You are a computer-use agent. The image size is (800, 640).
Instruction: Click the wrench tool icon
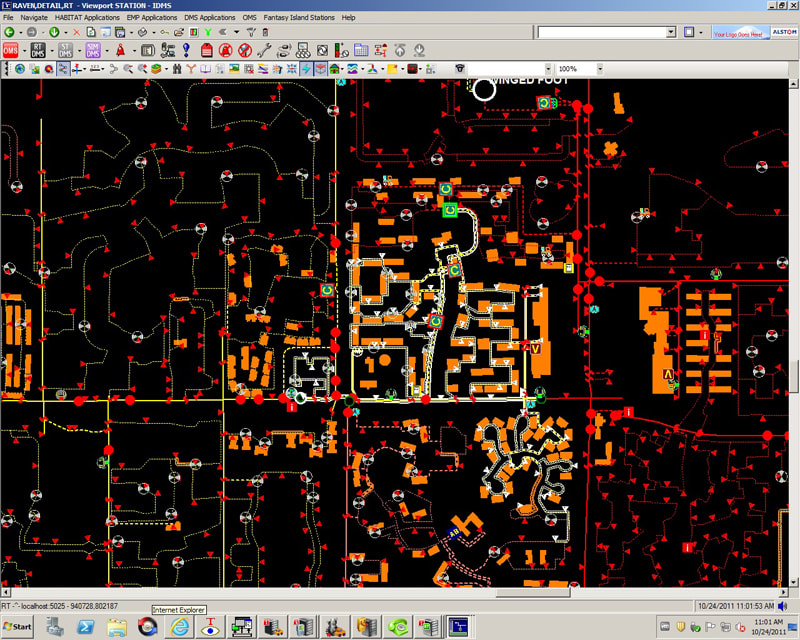(x=264, y=50)
